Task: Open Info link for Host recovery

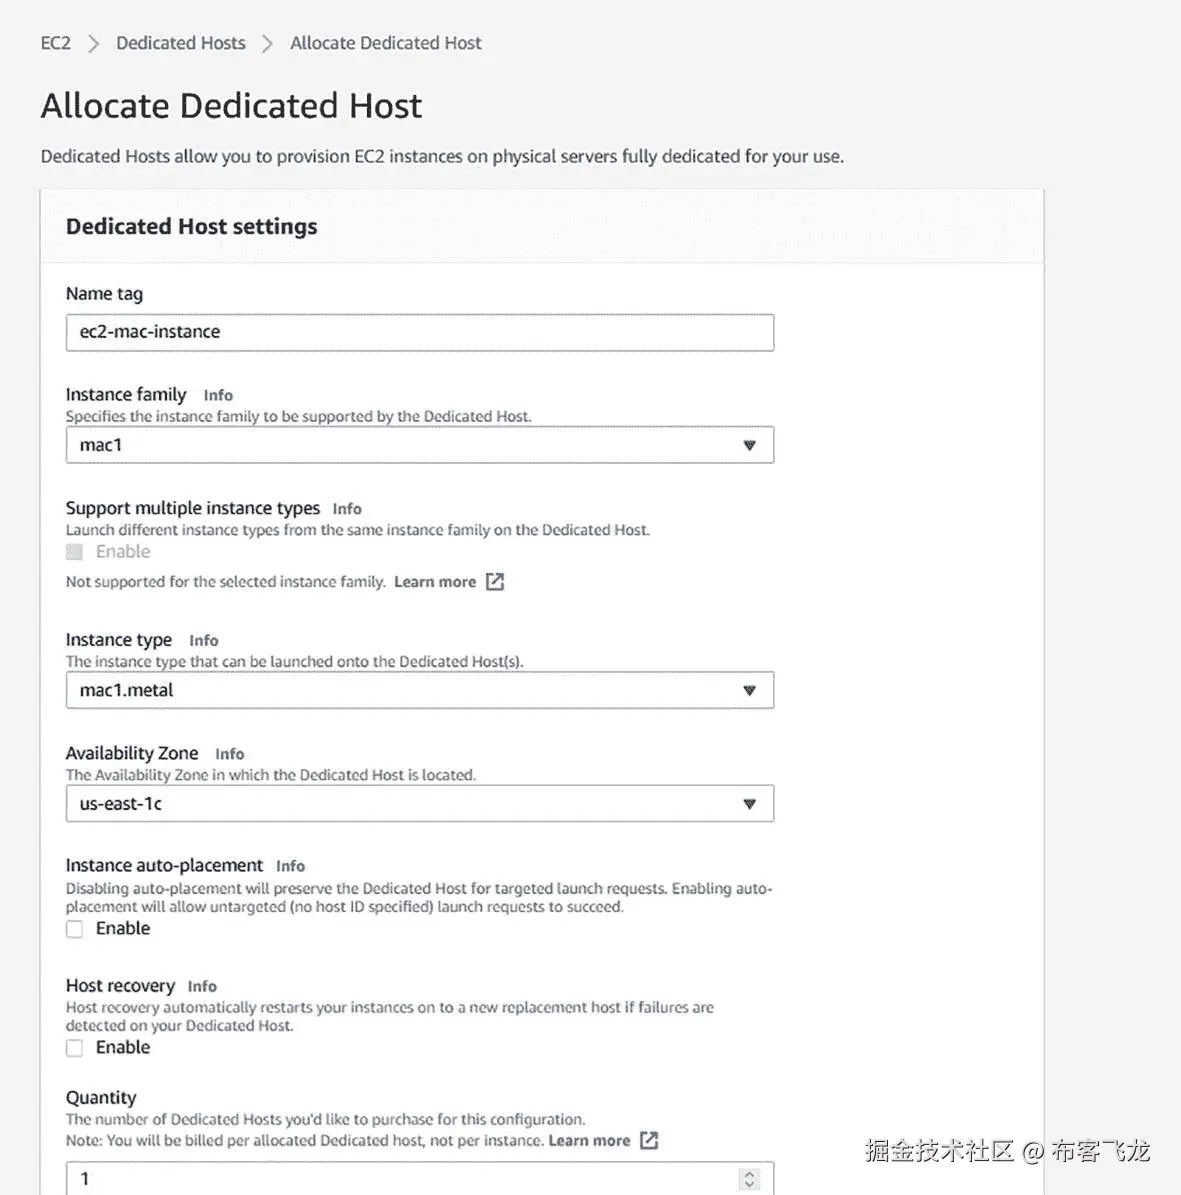Action: 202,986
